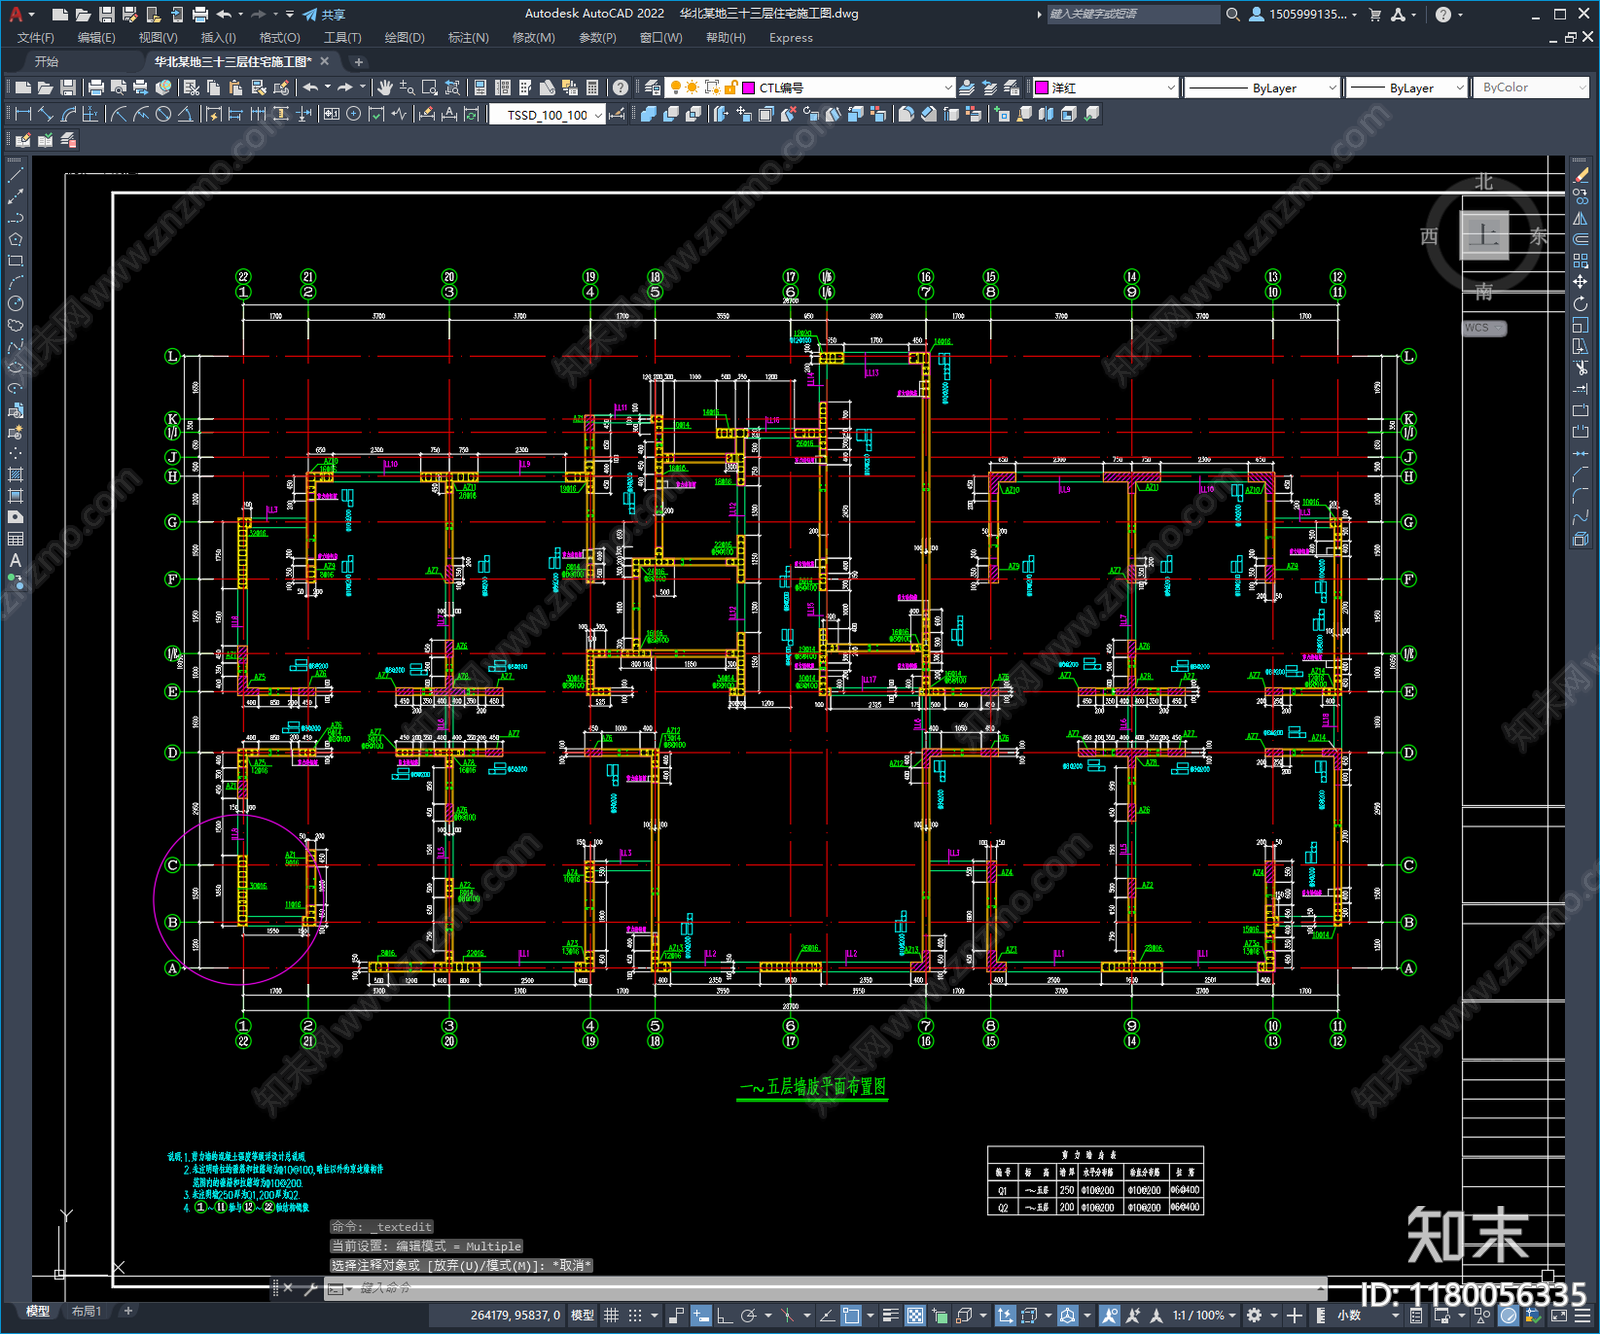Click the Undo arrow in quick access toolbar
The height and width of the screenshot is (1334, 1600).
point(224,14)
